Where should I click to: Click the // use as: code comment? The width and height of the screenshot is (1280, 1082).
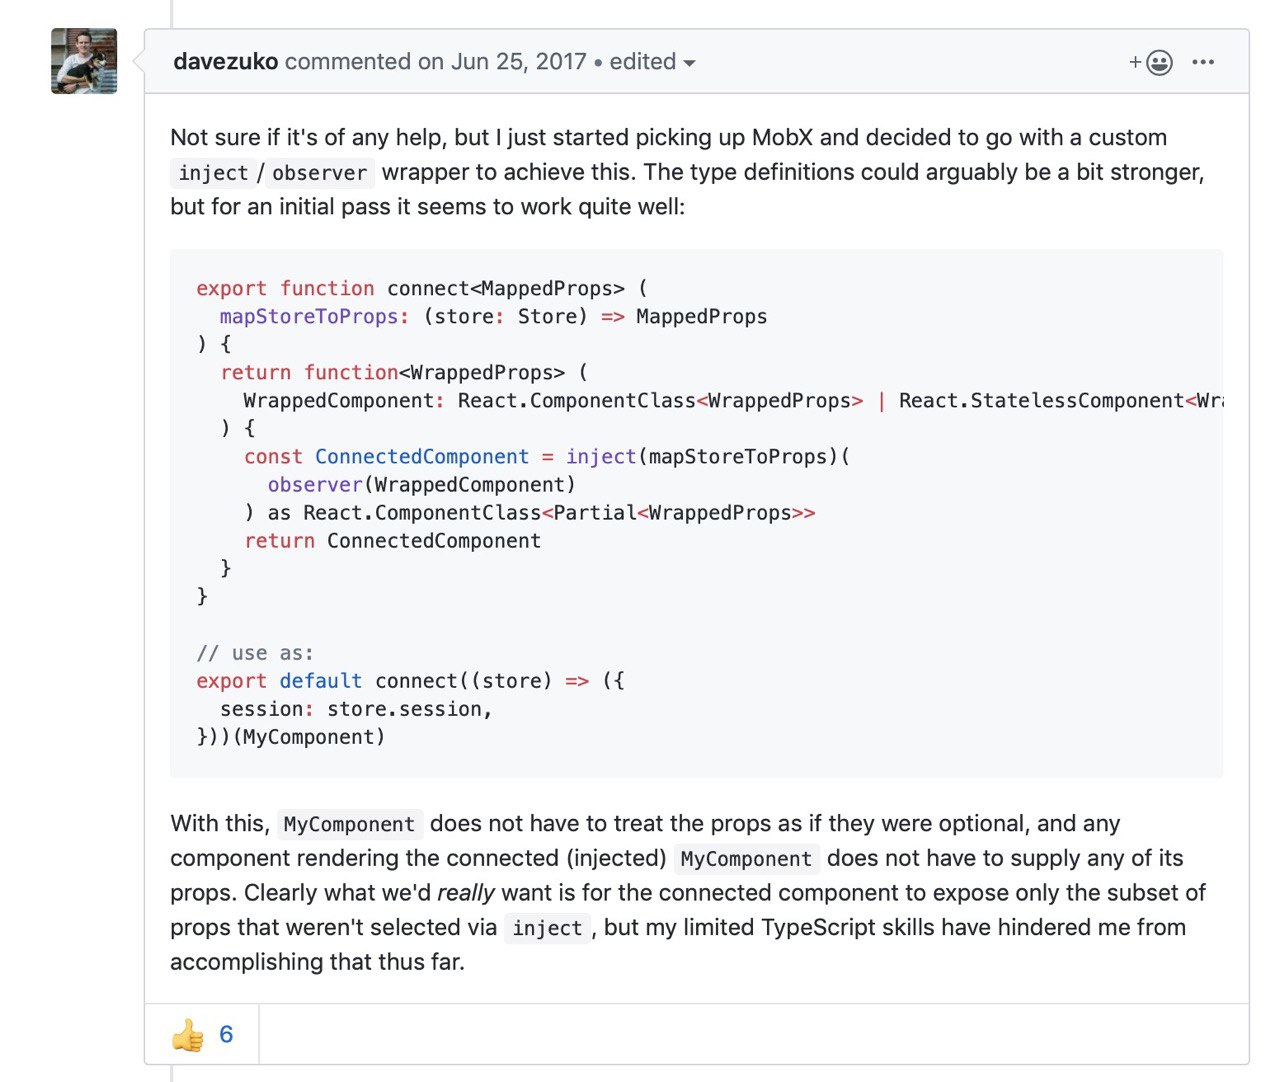point(255,653)
